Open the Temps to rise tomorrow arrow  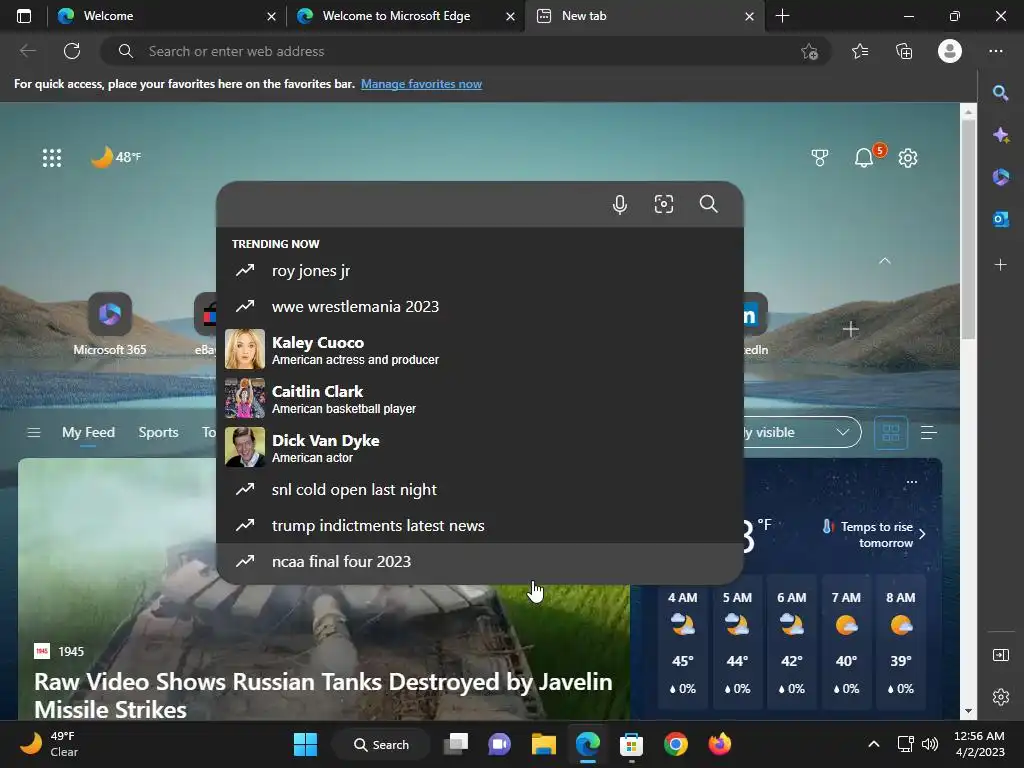click(x=922, y=534)
